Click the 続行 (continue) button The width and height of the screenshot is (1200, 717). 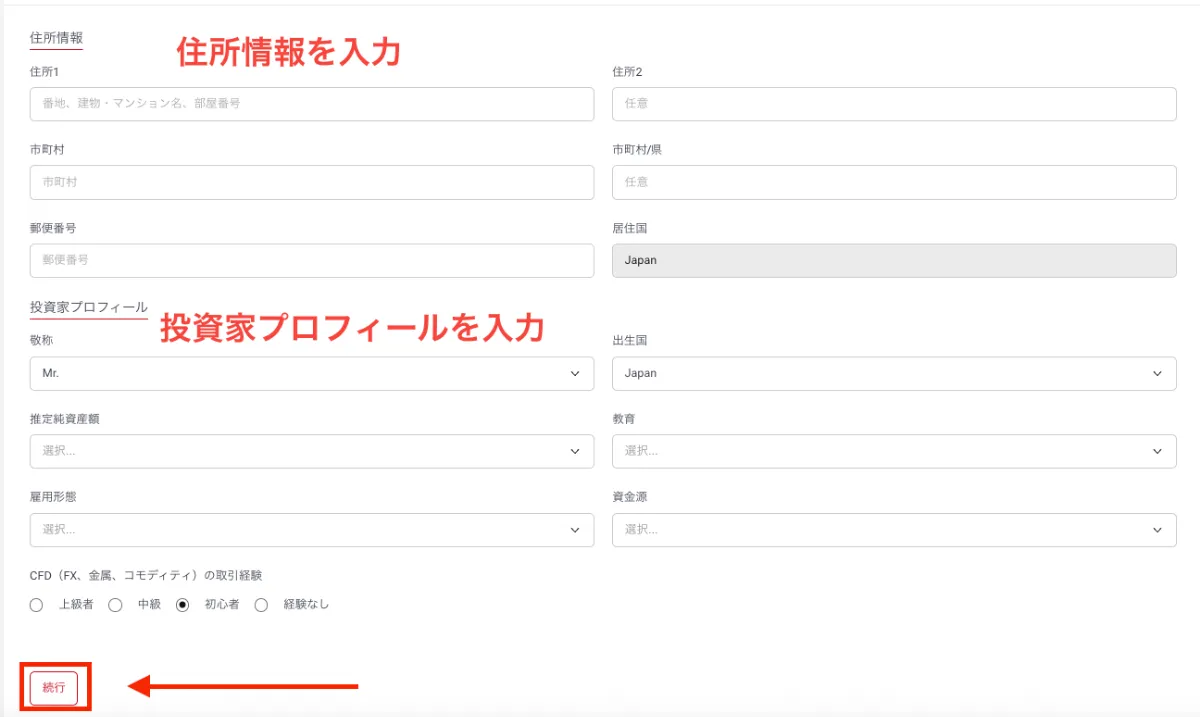54,687
